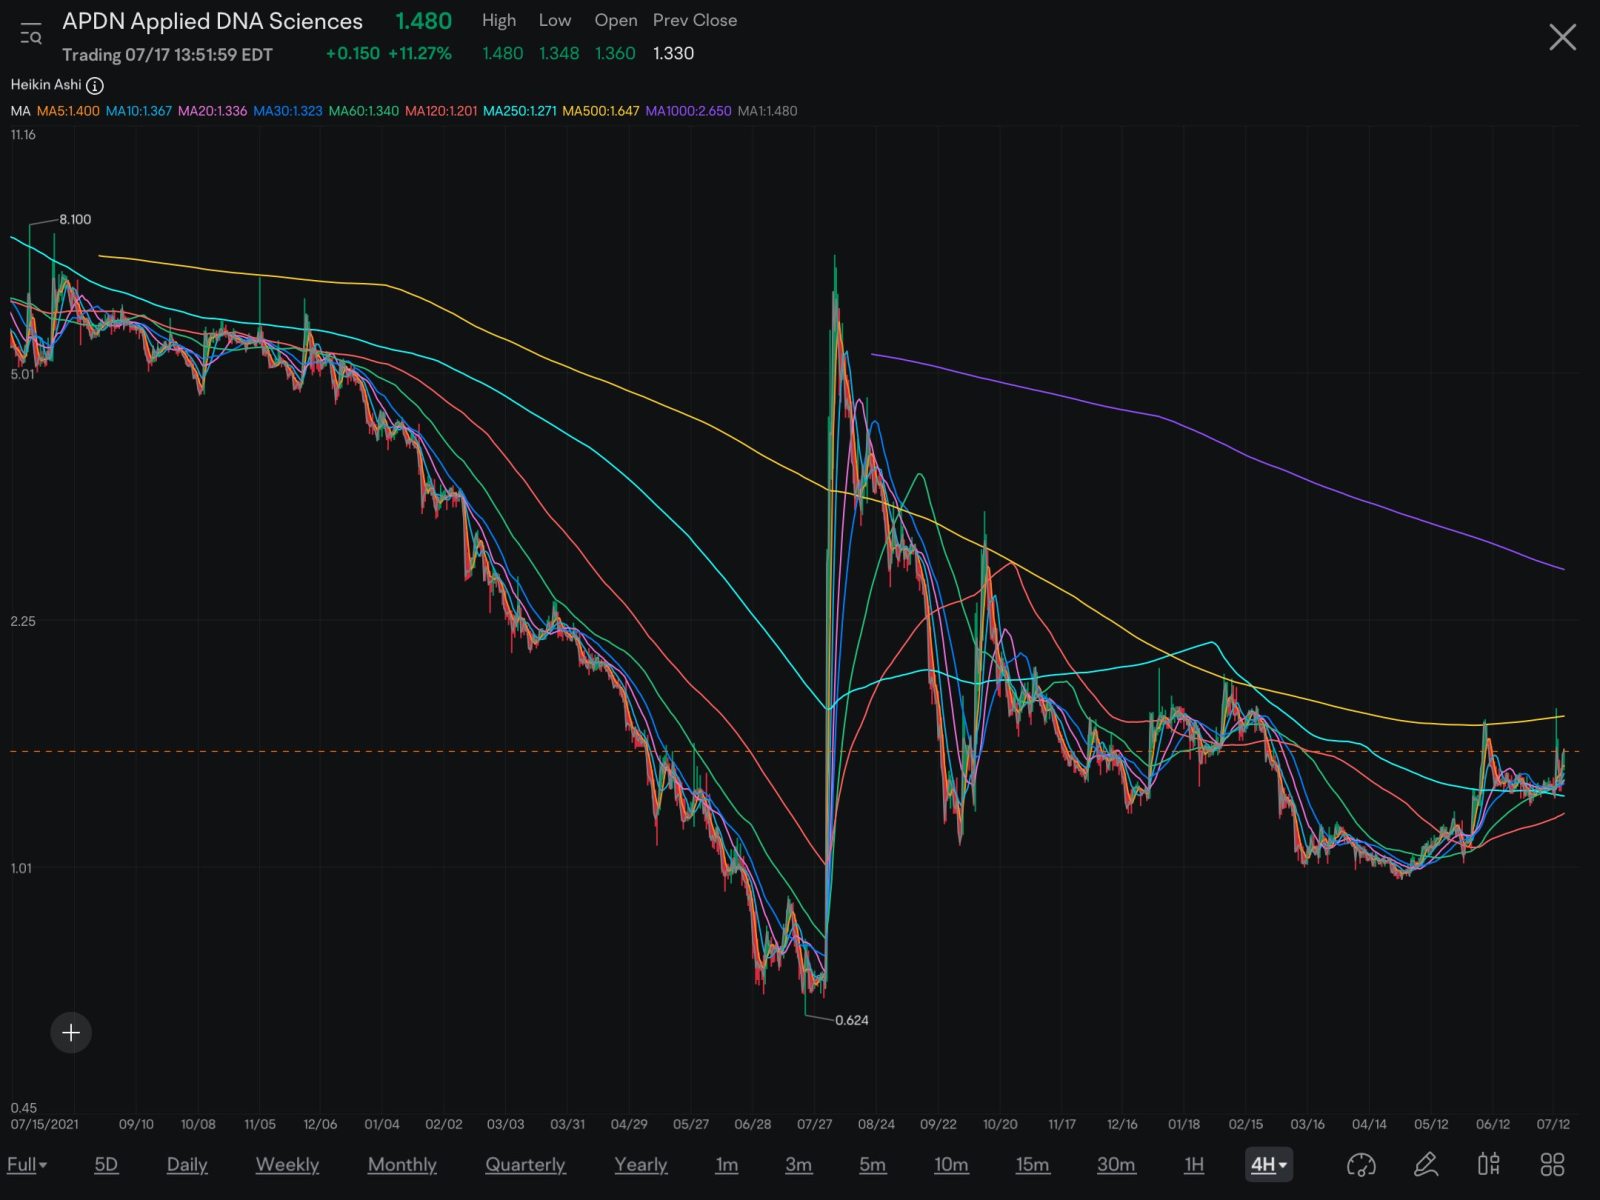Select the 1m interval
The width and height of the screenshot is (1600, 1200).
[727, 1164]
